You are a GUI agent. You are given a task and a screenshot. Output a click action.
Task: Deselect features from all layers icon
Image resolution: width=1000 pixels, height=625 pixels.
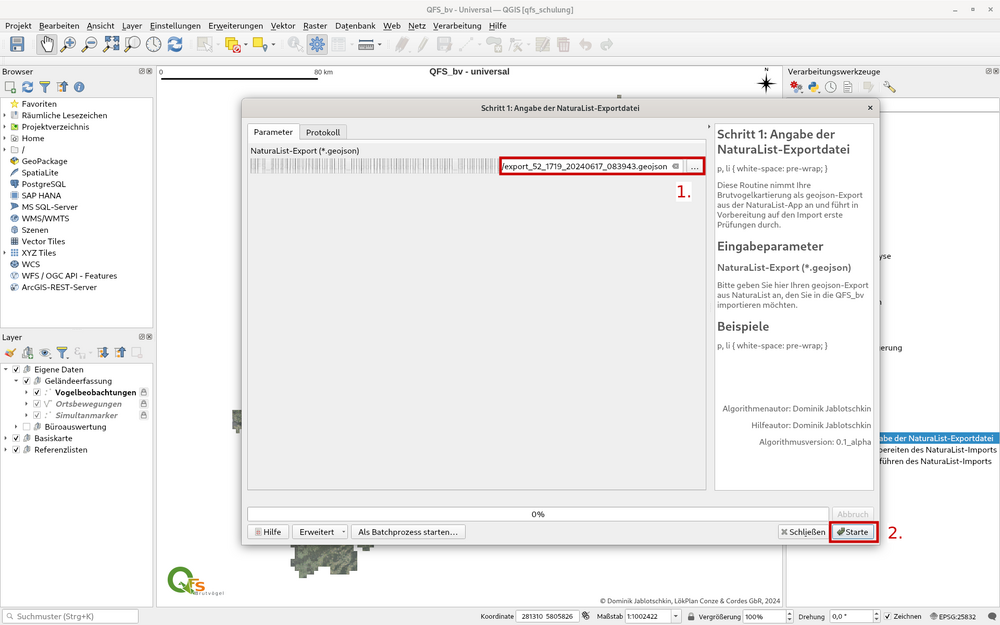(x=233, y=45)
